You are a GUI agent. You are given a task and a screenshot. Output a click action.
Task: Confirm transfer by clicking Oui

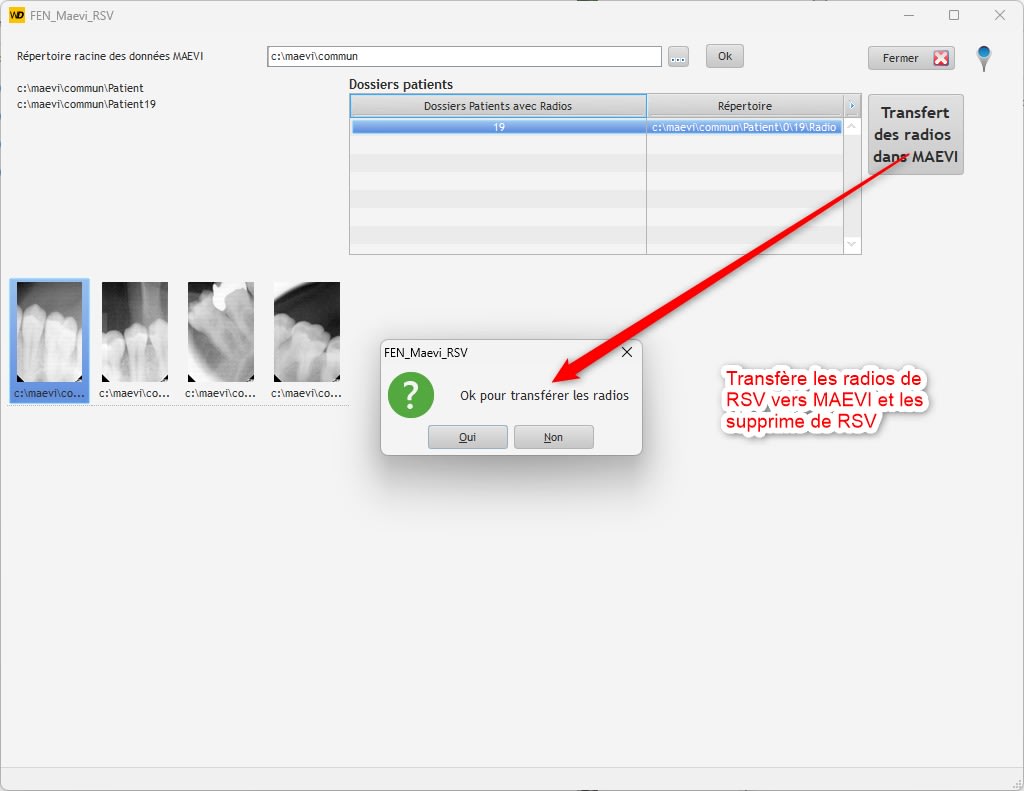click(x=467, y=437)
